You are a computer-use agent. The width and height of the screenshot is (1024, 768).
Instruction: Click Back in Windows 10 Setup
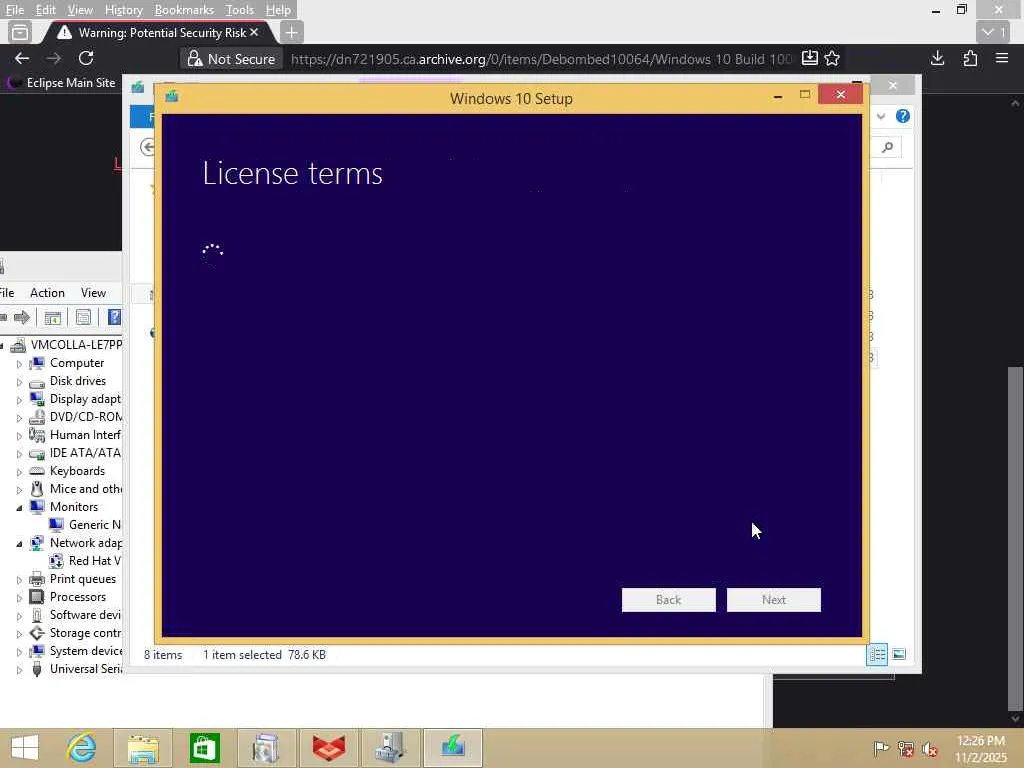coord(668,600)
